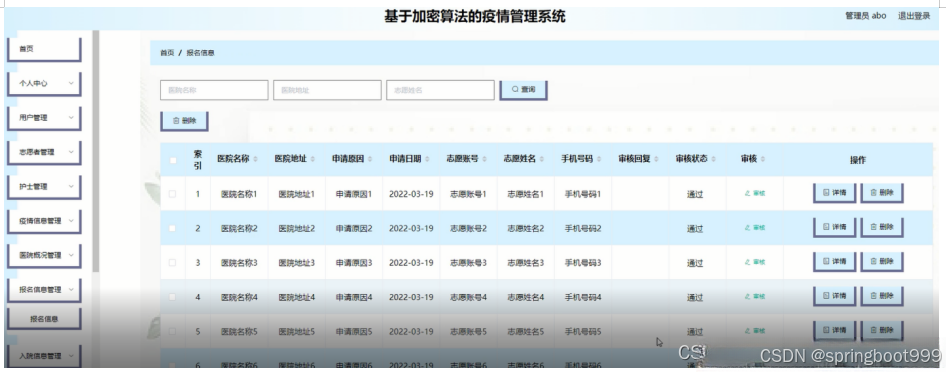The image size is (946, 372).
Task: Sort by 审核 column arrows
Action: pos(763,159)
